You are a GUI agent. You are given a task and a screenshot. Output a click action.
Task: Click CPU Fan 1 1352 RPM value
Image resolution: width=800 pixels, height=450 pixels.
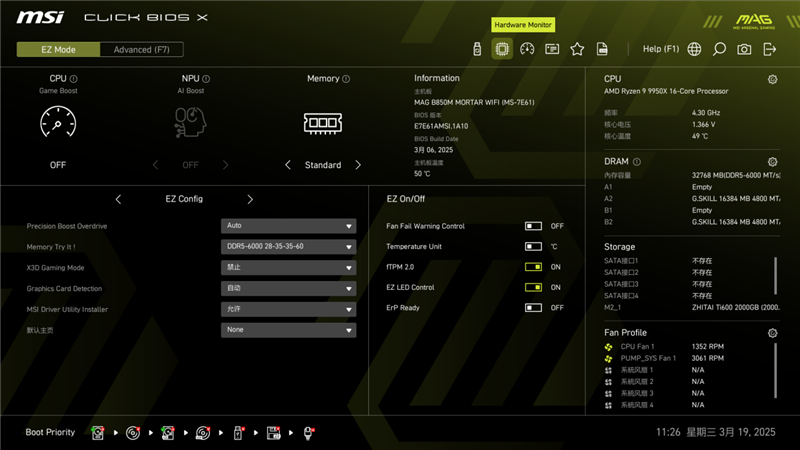[x=708, y=347]
